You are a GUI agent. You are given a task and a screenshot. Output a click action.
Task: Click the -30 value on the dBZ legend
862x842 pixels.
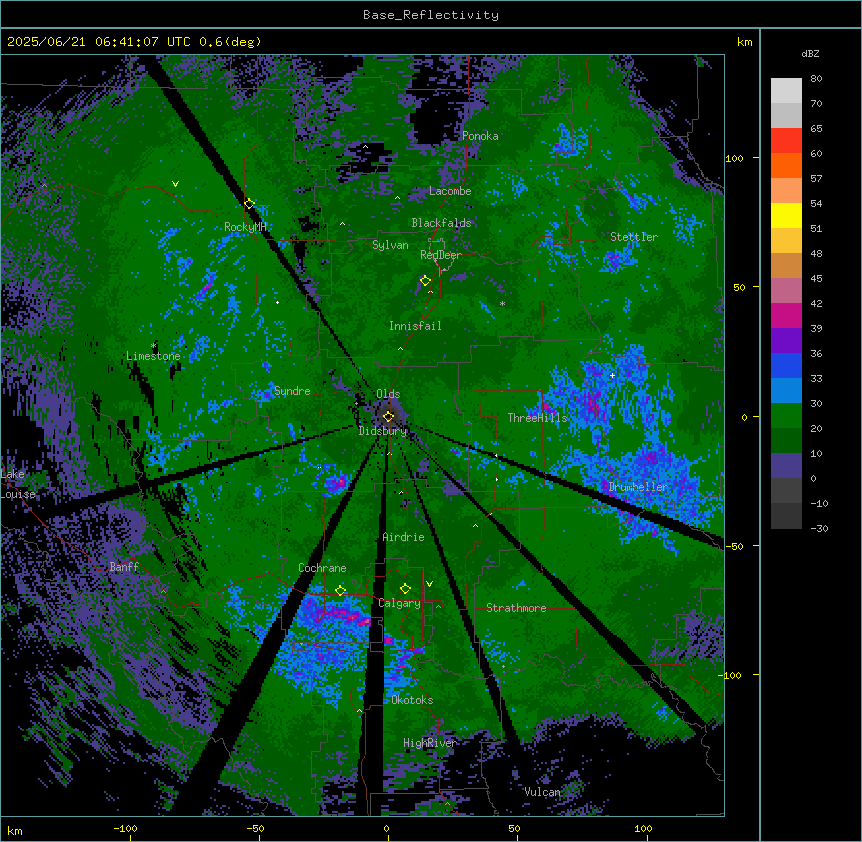[819, 528]
